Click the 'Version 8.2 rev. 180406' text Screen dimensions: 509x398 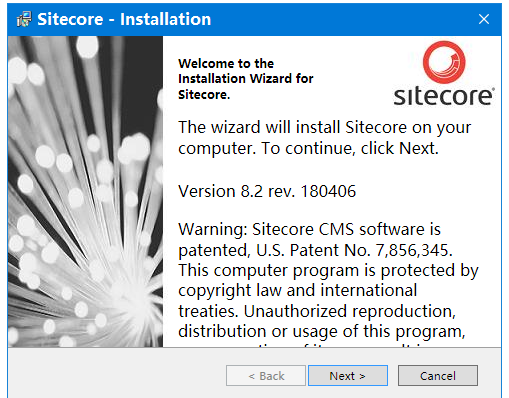267,191
